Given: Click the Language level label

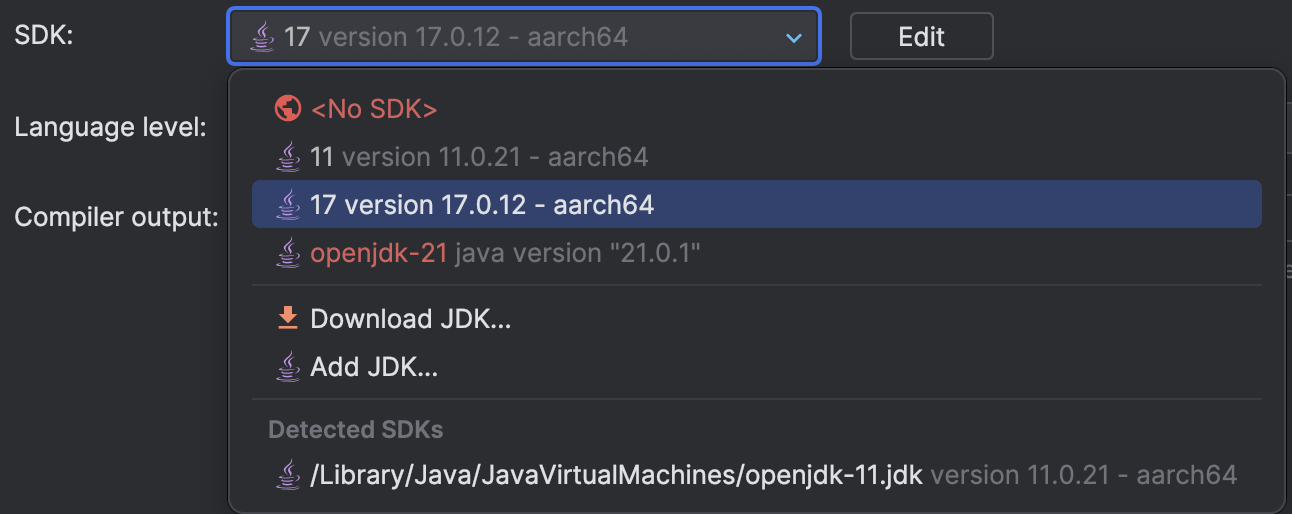Looking at the screenshot, I should (111, 127).
